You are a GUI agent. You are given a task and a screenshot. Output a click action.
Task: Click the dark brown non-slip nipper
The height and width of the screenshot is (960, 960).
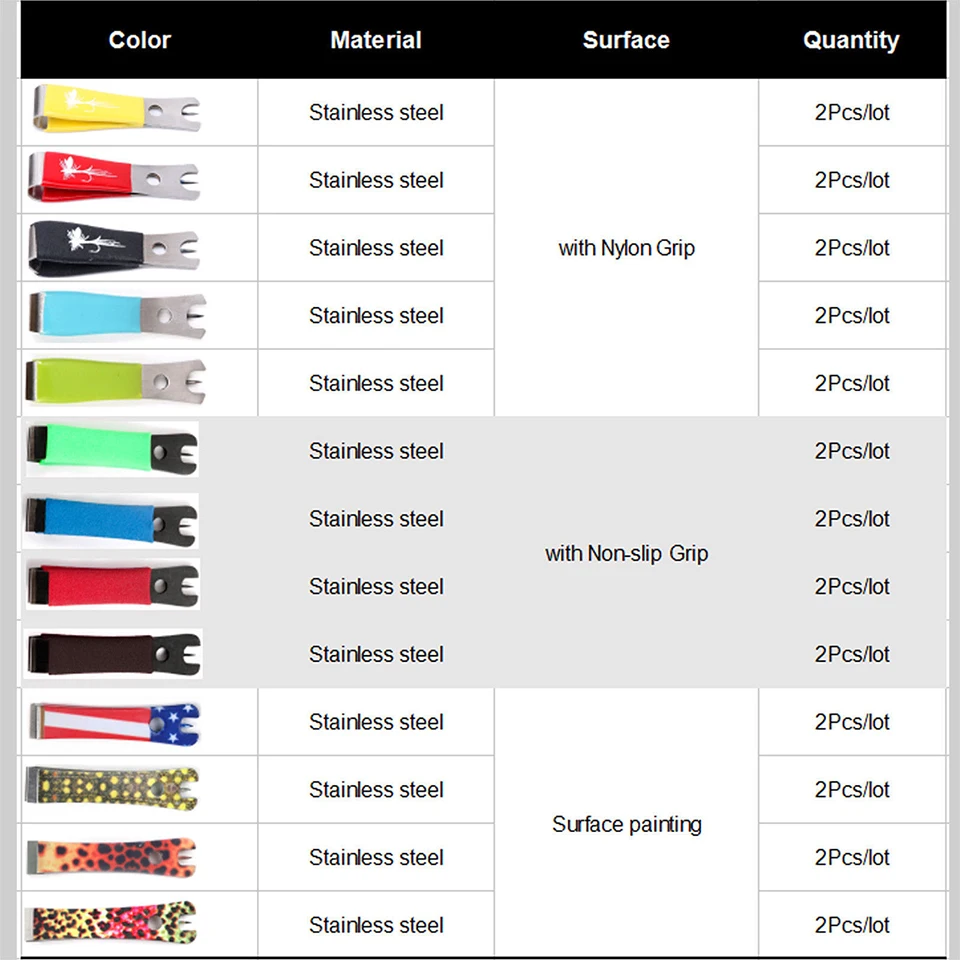114,653
